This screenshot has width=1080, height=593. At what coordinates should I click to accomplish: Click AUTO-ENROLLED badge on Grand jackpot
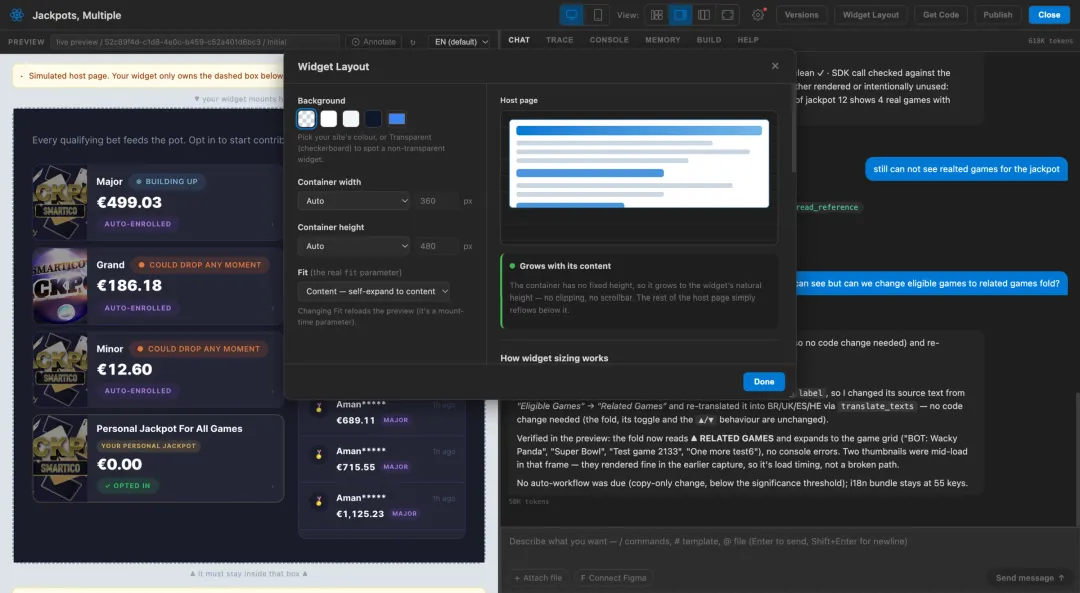pos(138,308)
